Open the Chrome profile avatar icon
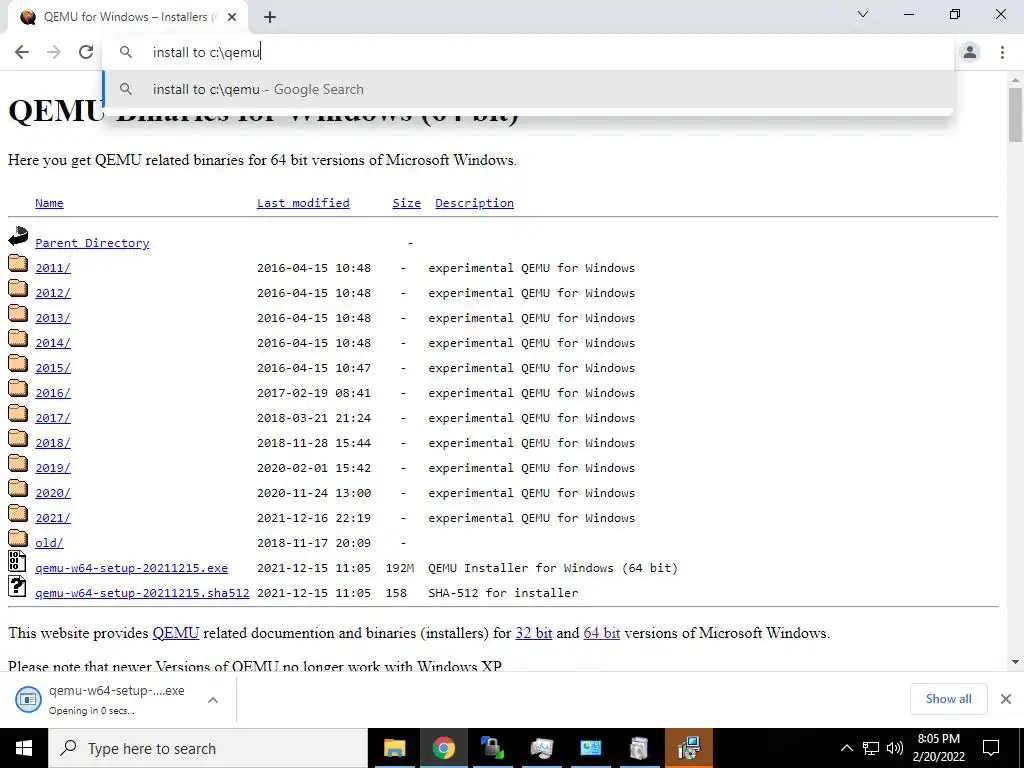 [x=970, y=52]
